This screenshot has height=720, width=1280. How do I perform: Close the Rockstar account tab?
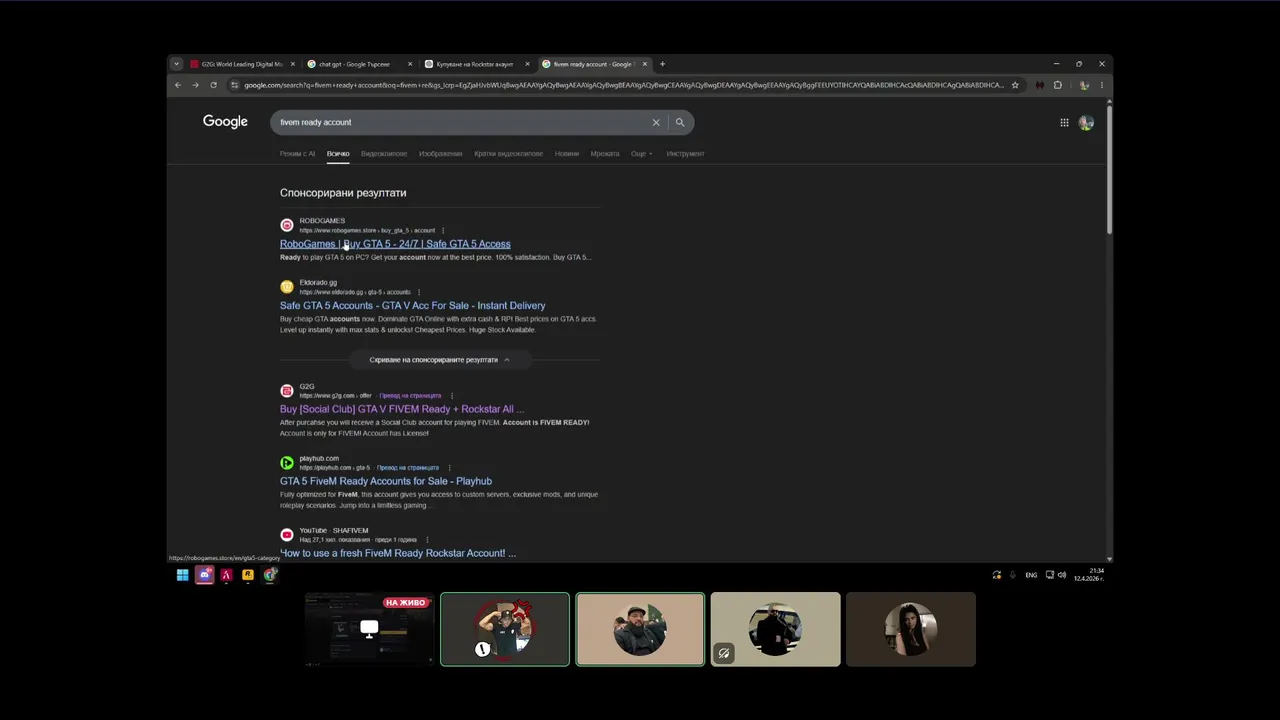point(527,64)
